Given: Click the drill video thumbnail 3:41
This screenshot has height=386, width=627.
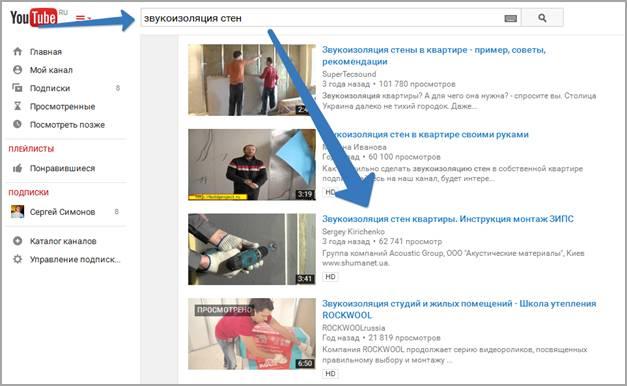Looking at the screenshot, I should click(x=252, y=249).
